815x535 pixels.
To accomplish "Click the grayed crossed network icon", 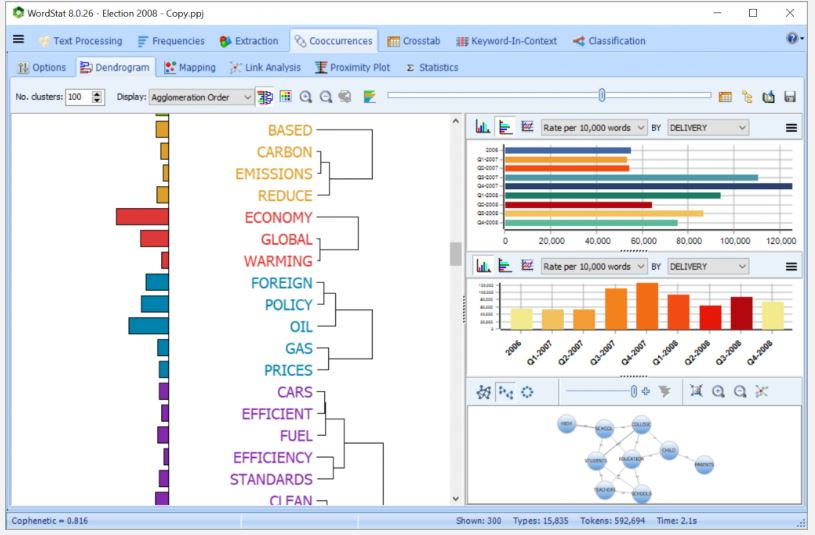I will (x=761, y=392).
